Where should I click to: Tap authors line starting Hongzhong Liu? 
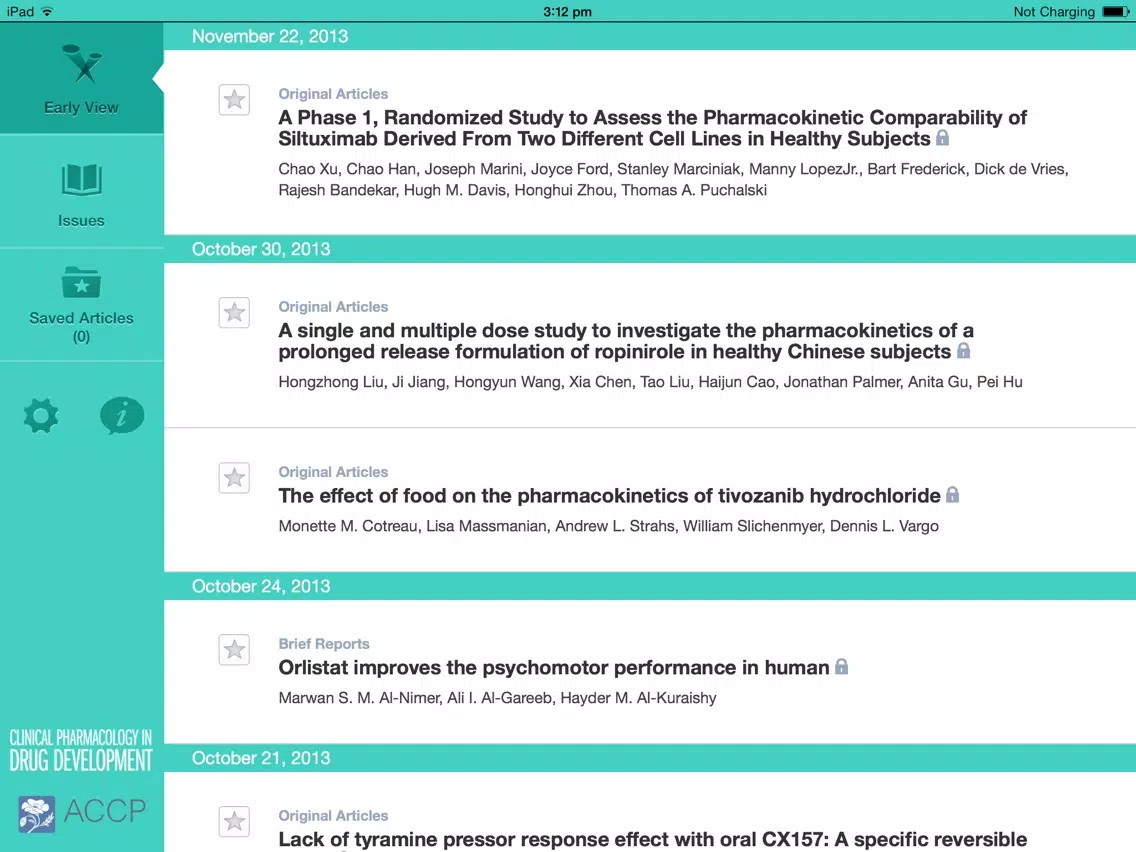[x=651, y=382]
